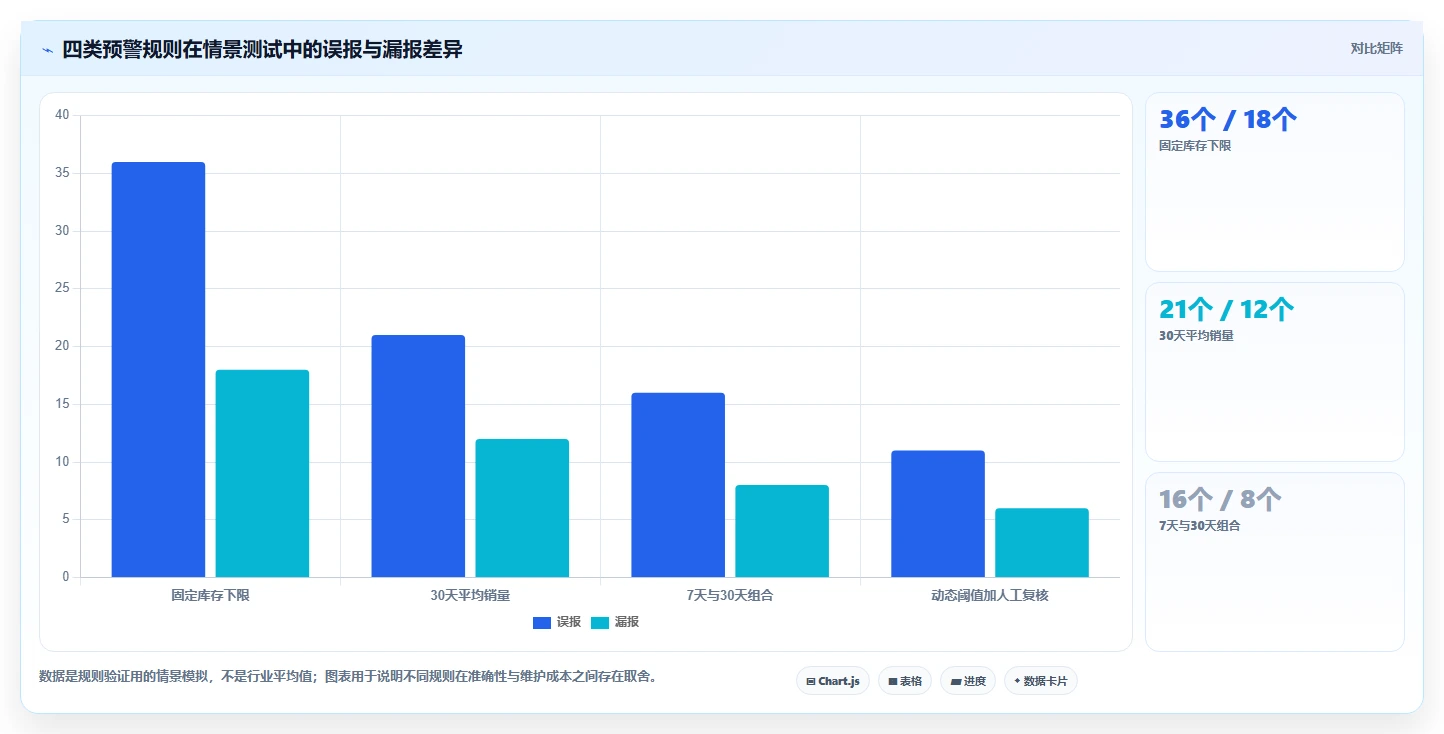Click the chart title 四类预警规则在情景测试中的误报与漏报差异
This screenshot has width=1444, height=734.
click(x=262, y=49)
